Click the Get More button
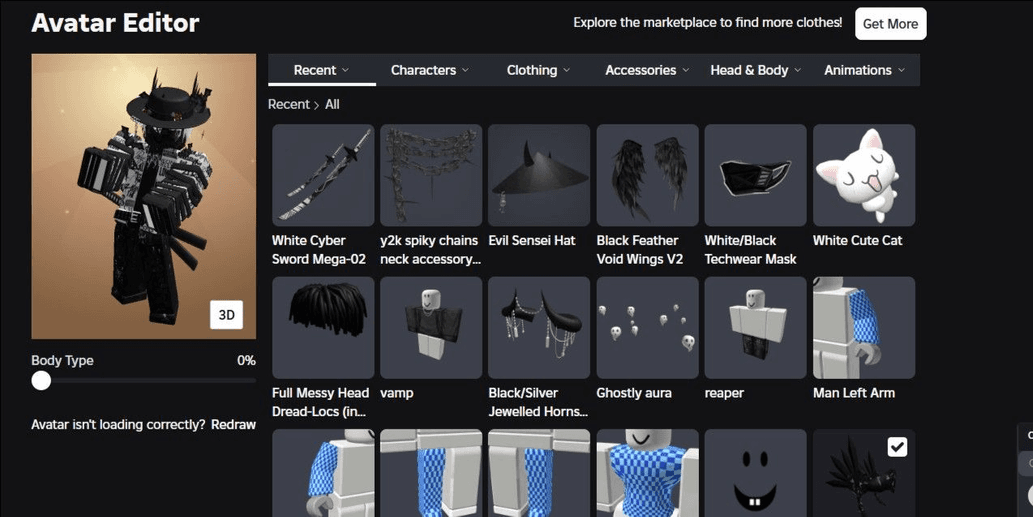This screenshot has height=517, width=1033. point(890,24)
